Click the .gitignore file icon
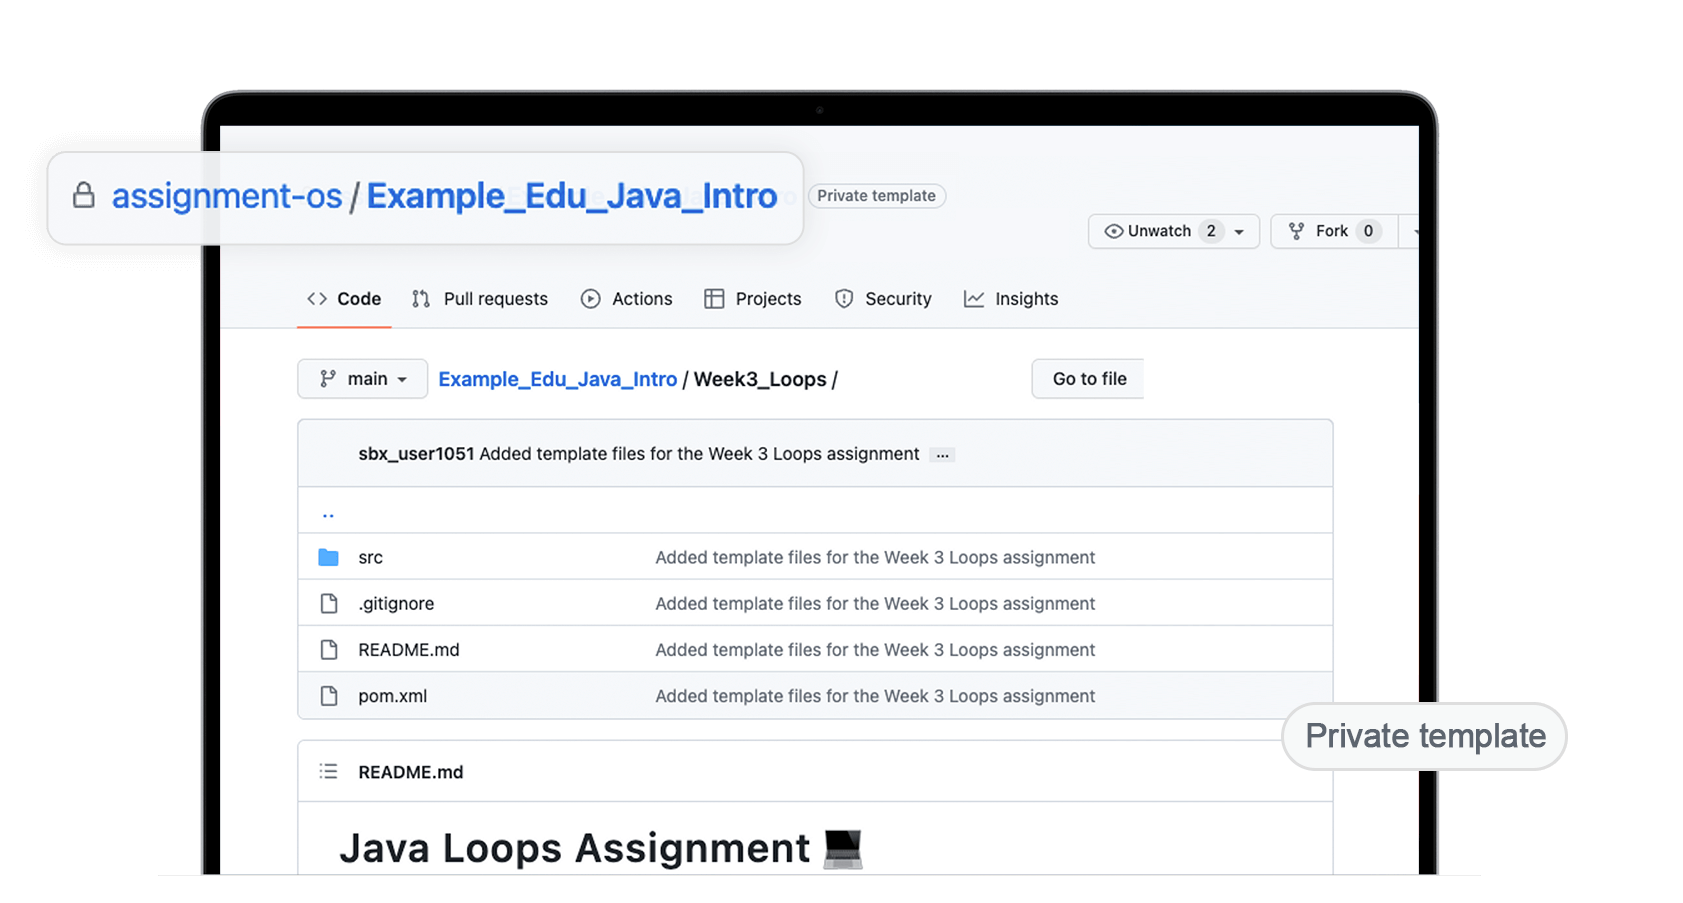Viewport: 1683px width, 903px height. click(x=329, y=603)
